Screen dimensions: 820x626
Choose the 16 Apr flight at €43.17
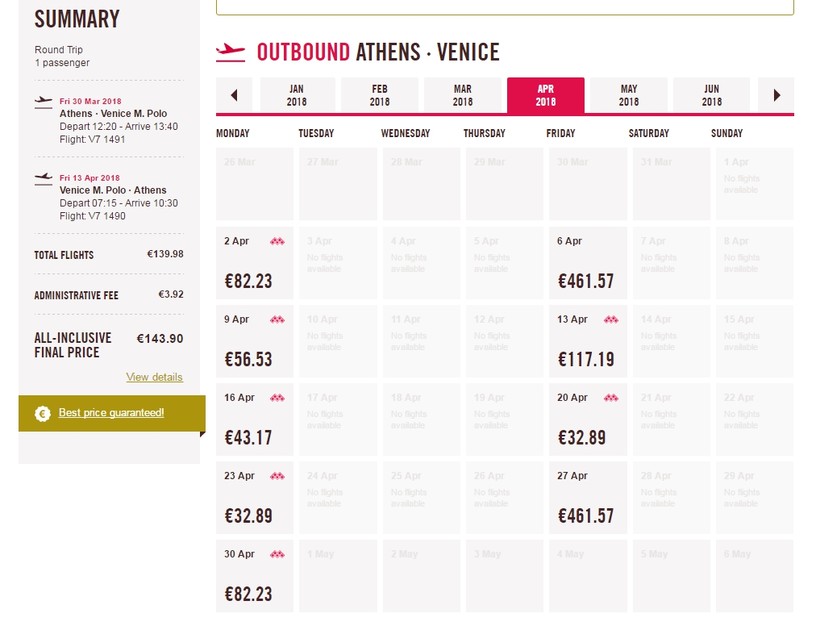255,420
